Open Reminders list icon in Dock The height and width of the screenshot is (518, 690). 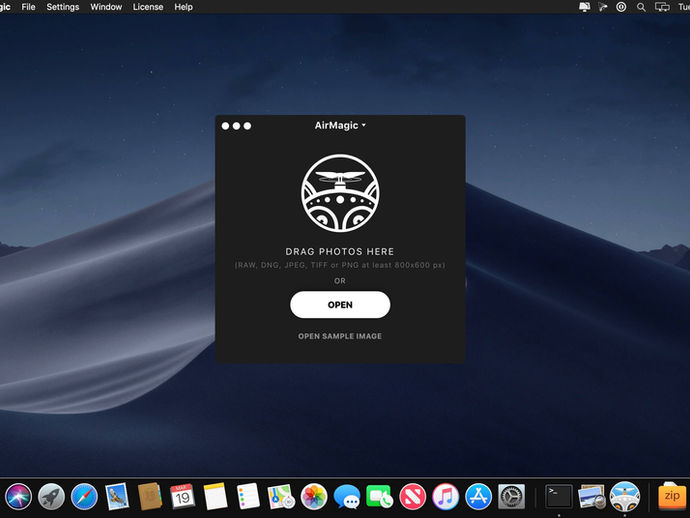click(248, 496)
